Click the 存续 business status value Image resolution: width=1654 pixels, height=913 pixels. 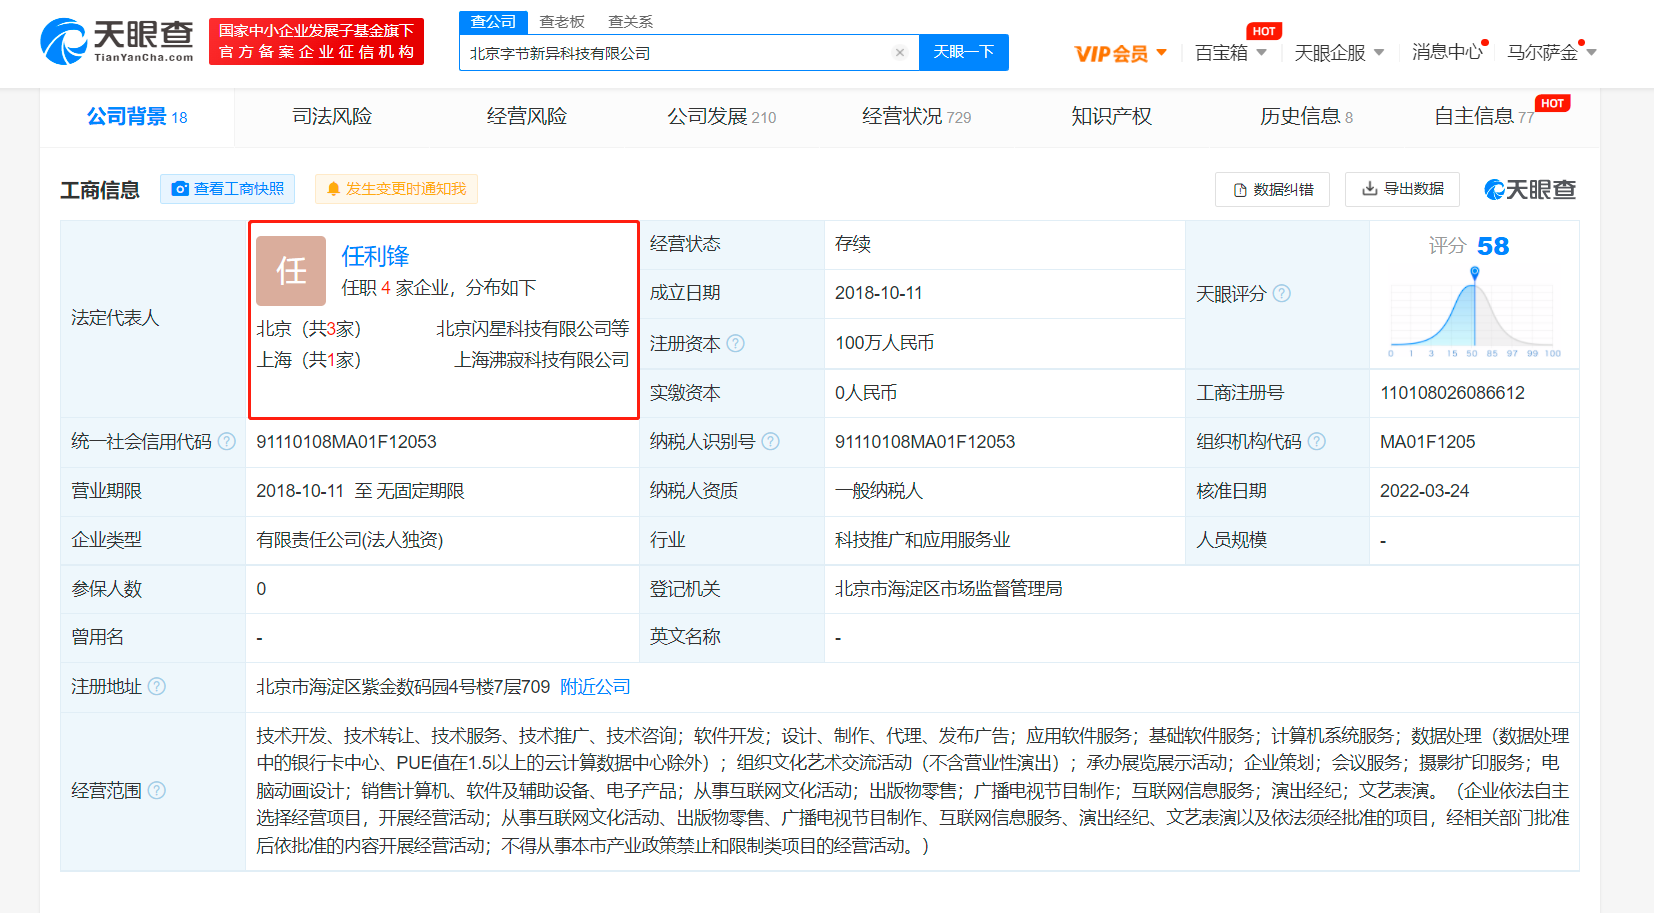pos(852,244)
